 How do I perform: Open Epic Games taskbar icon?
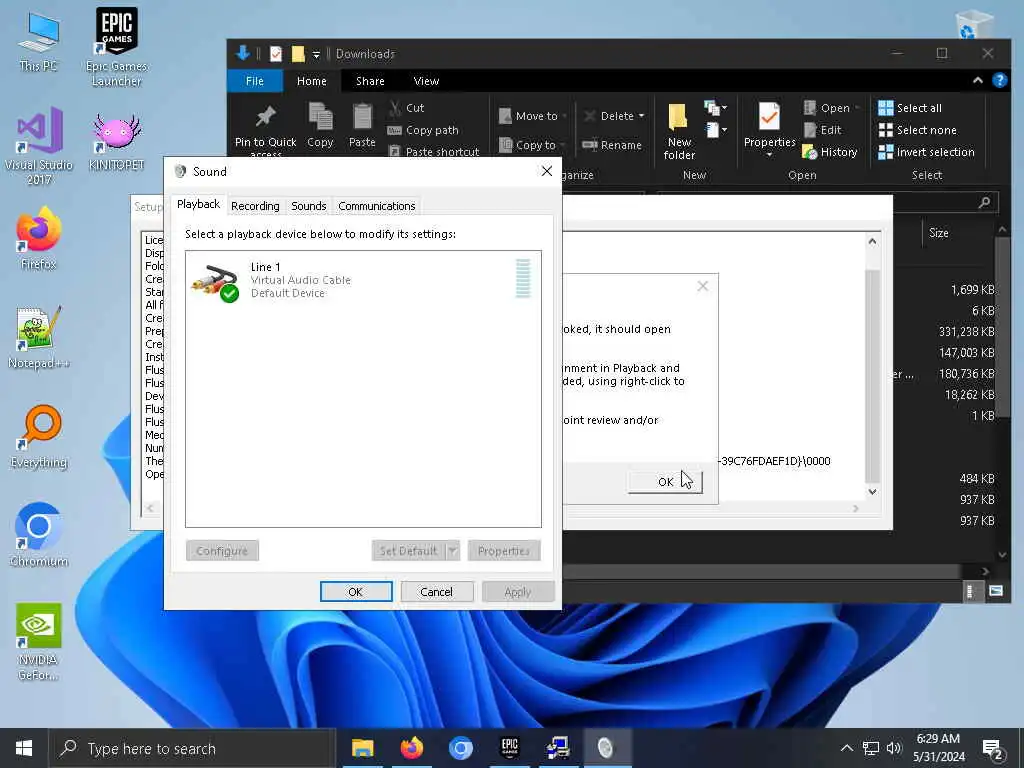(509, 748)
